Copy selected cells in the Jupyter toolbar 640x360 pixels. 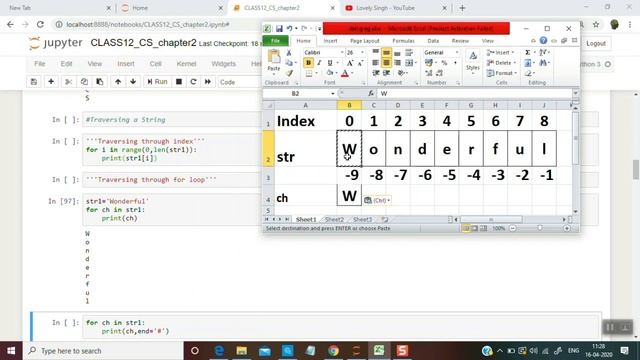point(84,82)
